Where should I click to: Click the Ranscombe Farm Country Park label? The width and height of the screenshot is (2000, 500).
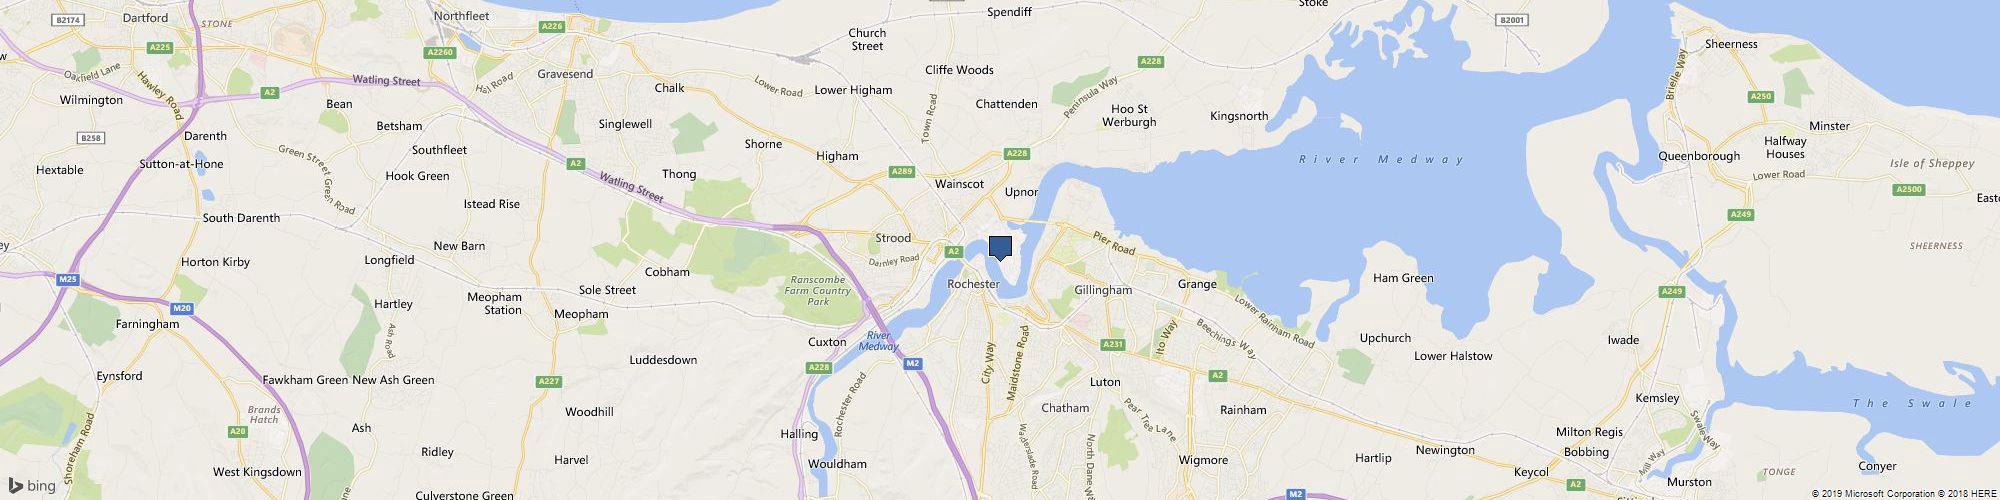pyautogui.click(x=818, y=290)
